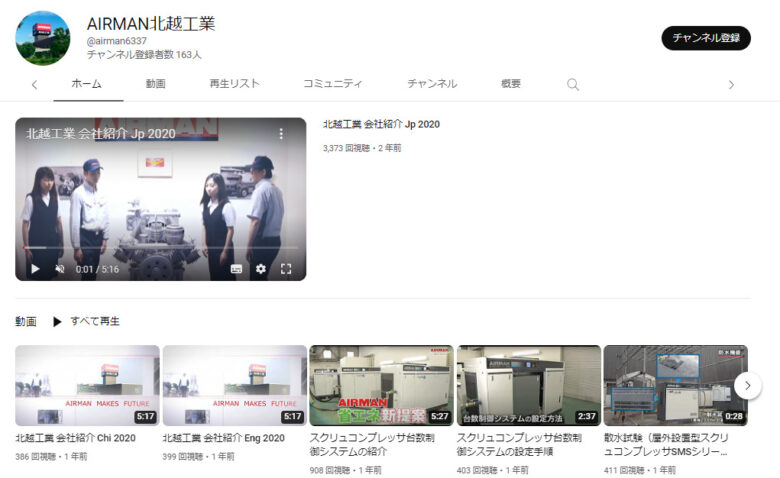Click すべて再生 play all link
Screen dimensions: 780x478
tap(95, 321)
